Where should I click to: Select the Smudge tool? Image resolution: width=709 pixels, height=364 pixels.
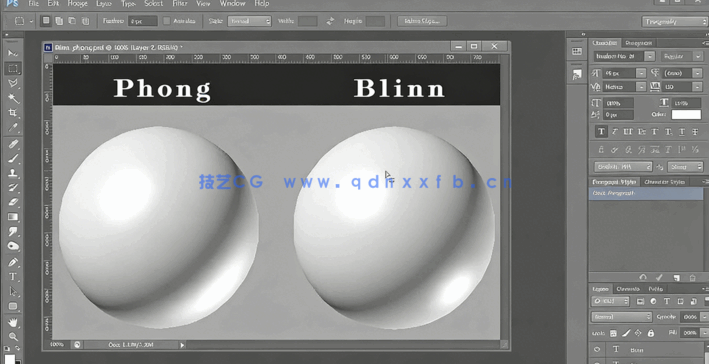tap(13, 232)
